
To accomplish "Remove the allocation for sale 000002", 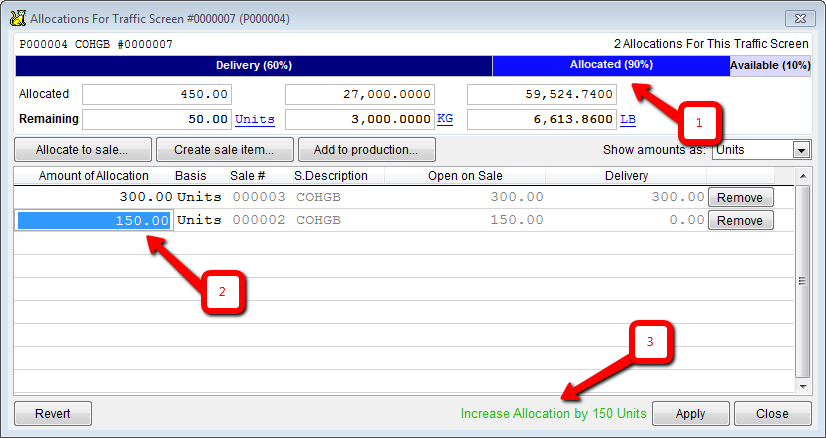I will point(740,220).
